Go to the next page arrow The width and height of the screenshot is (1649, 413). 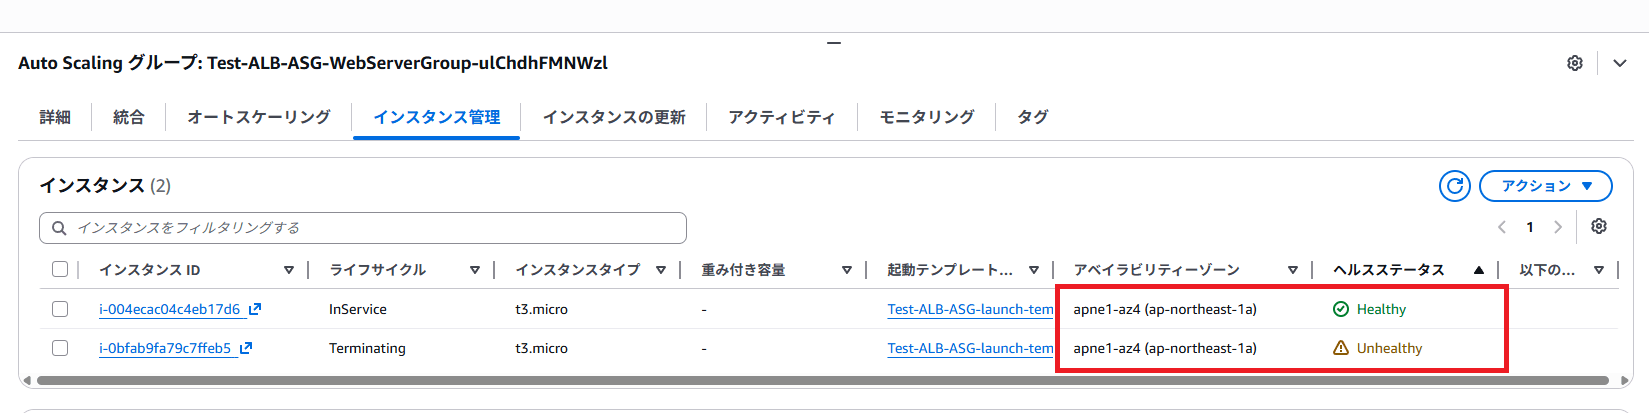pos(1558,227)
